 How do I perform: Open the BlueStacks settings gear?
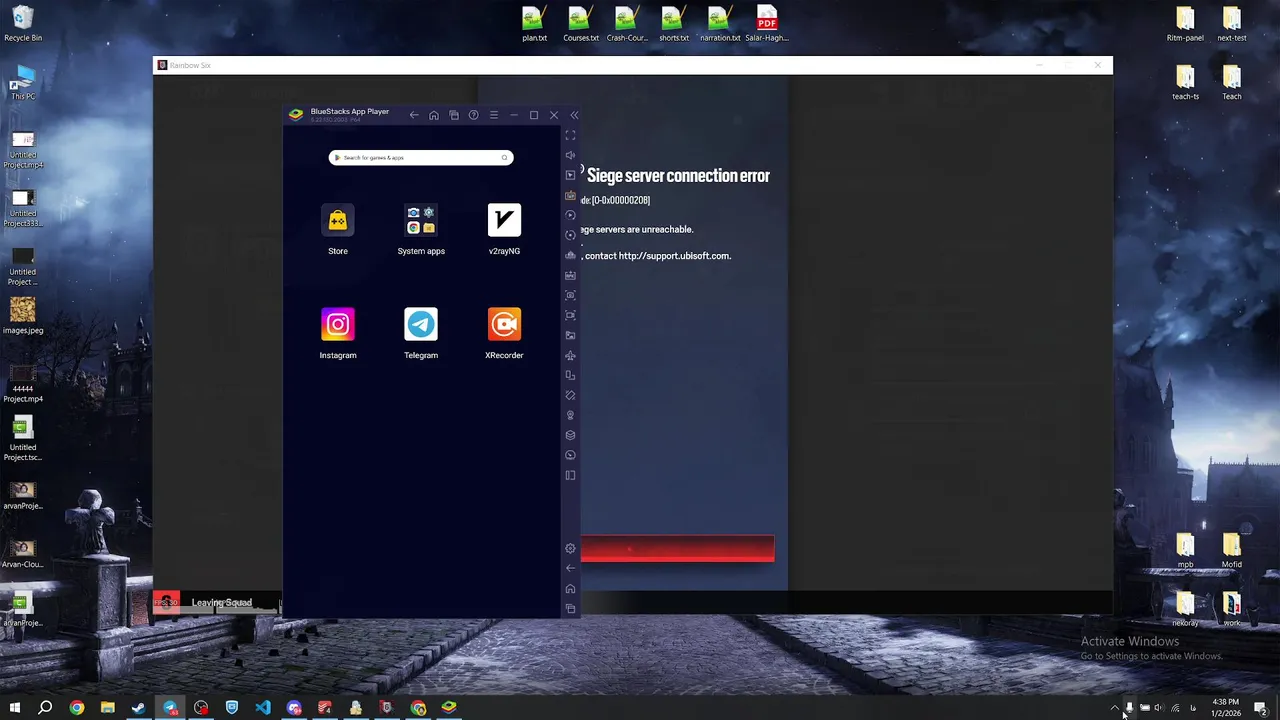tap(571, 548)
